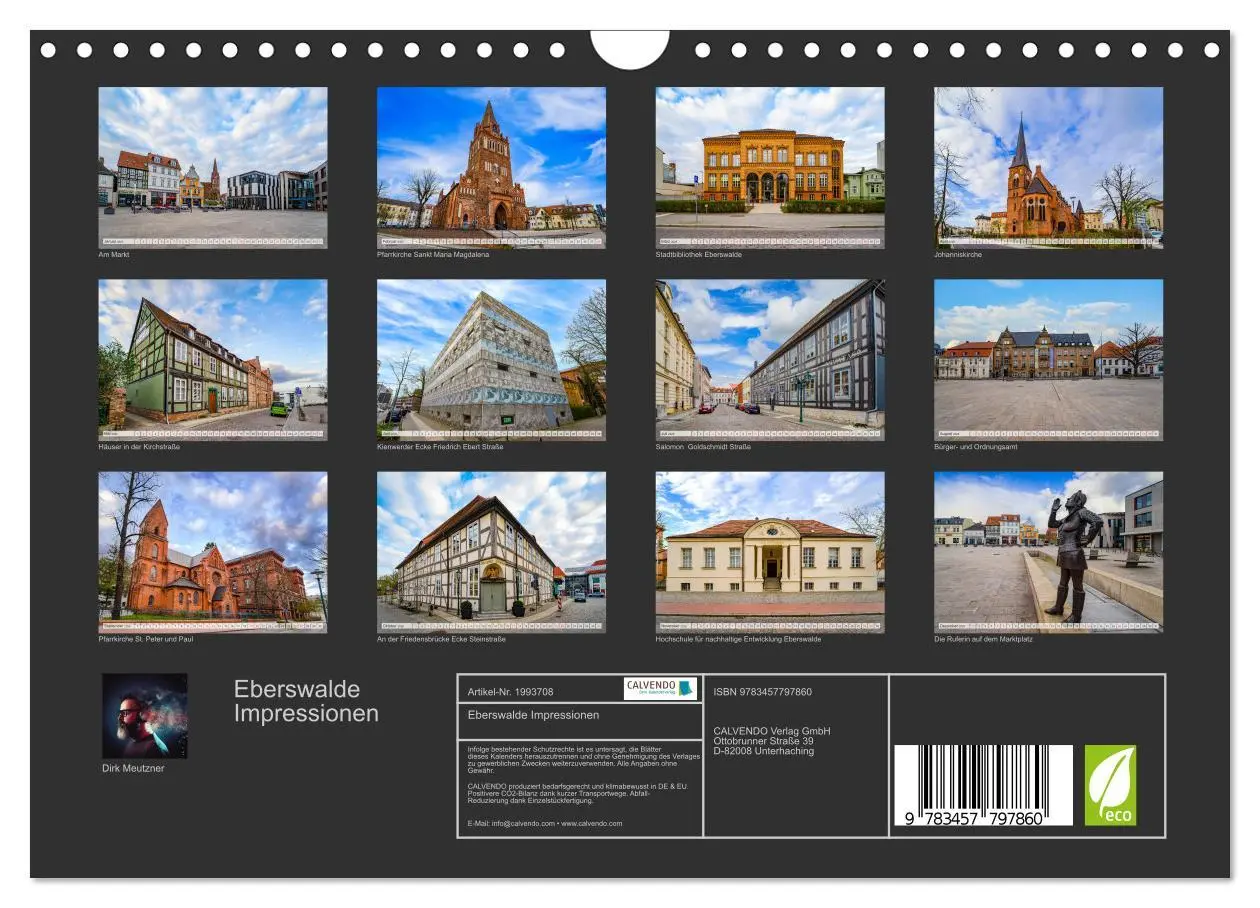Viewport: 1260px width, 908px height.
Task: Select the Bürger- und Ordnungsamt thumbnail
Action: (x=1047, y=360)
